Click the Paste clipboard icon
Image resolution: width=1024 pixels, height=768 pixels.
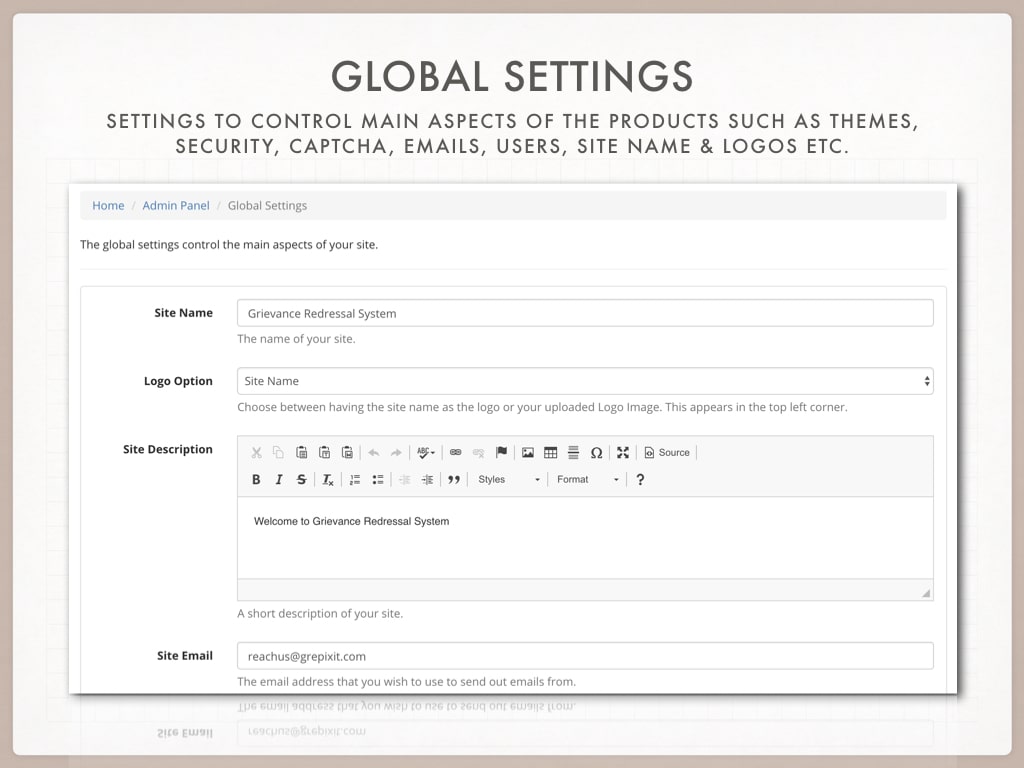301,453
